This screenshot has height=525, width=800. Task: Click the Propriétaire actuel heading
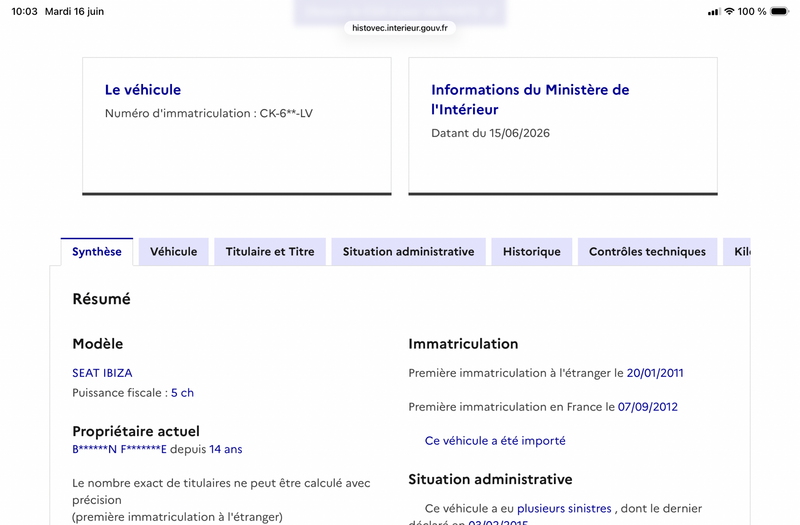click(136, 432)
